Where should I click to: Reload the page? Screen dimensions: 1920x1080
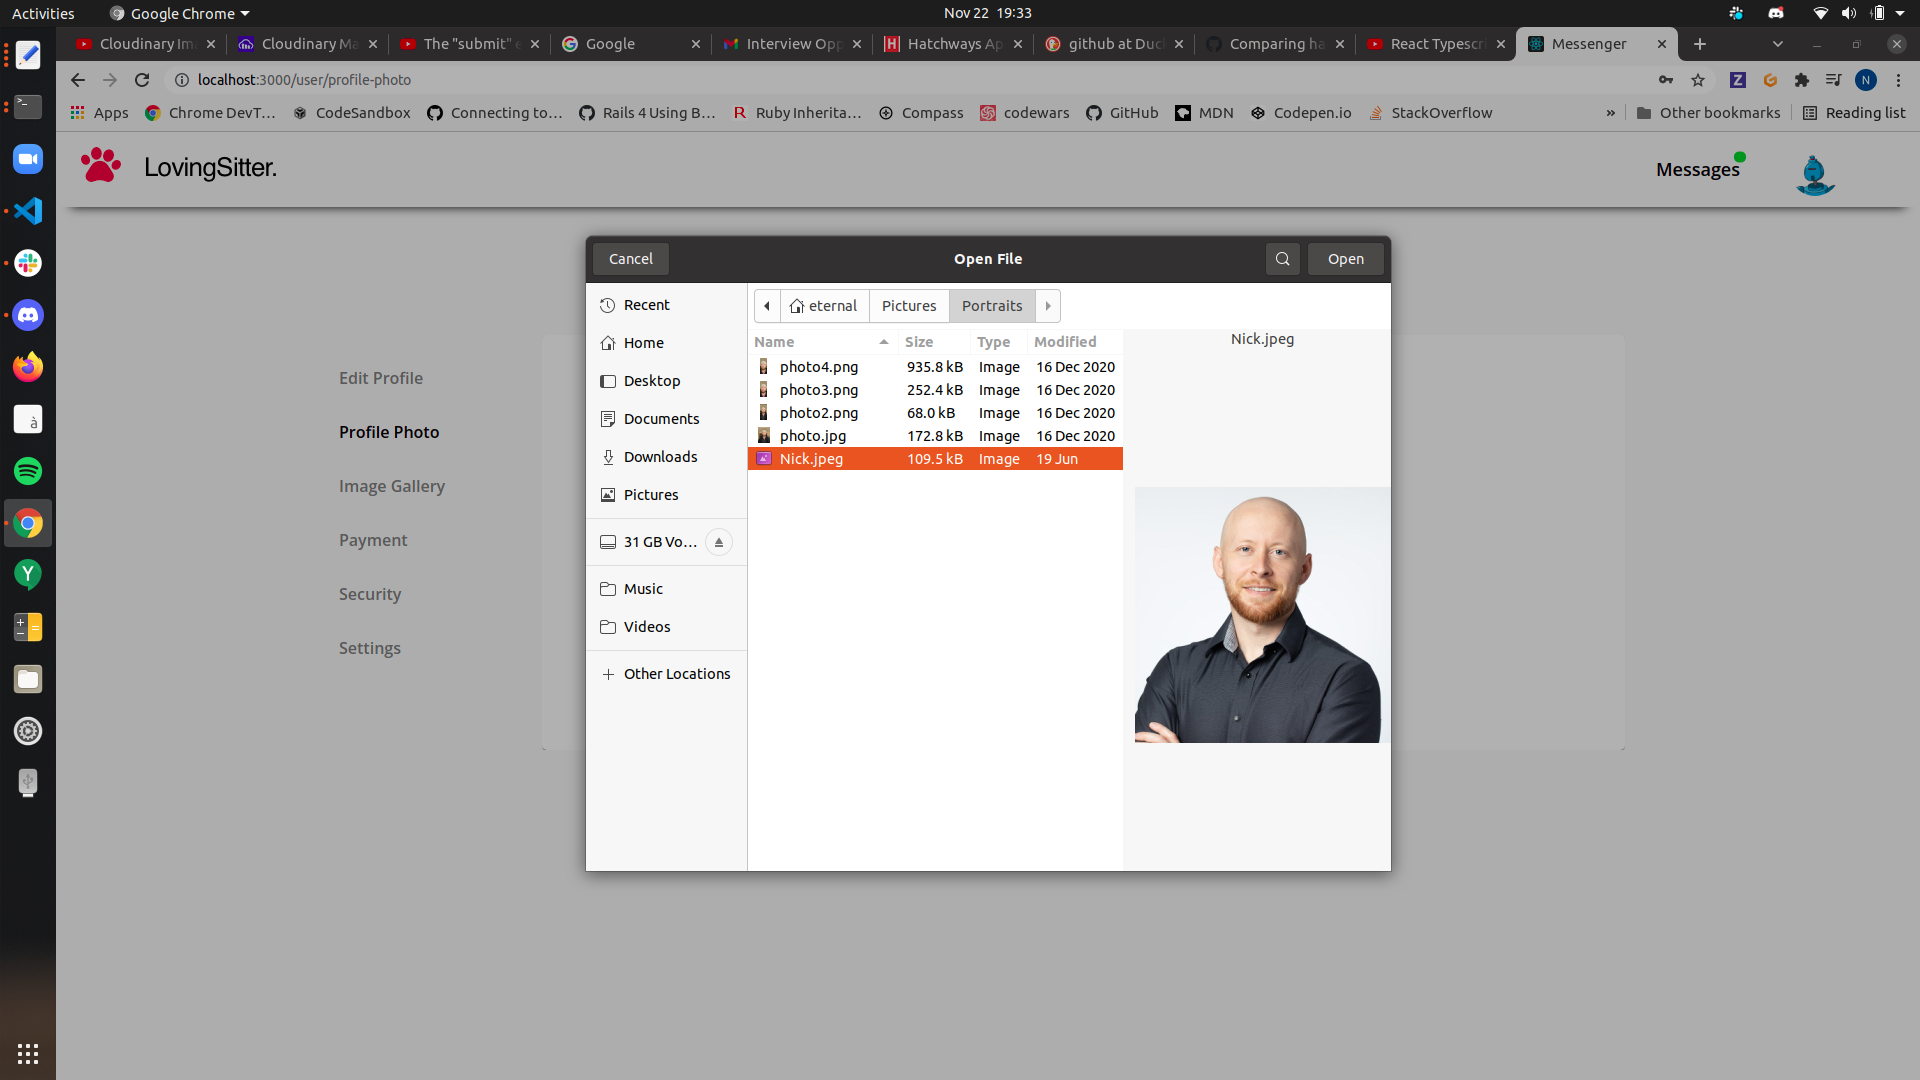coord(142,80)
